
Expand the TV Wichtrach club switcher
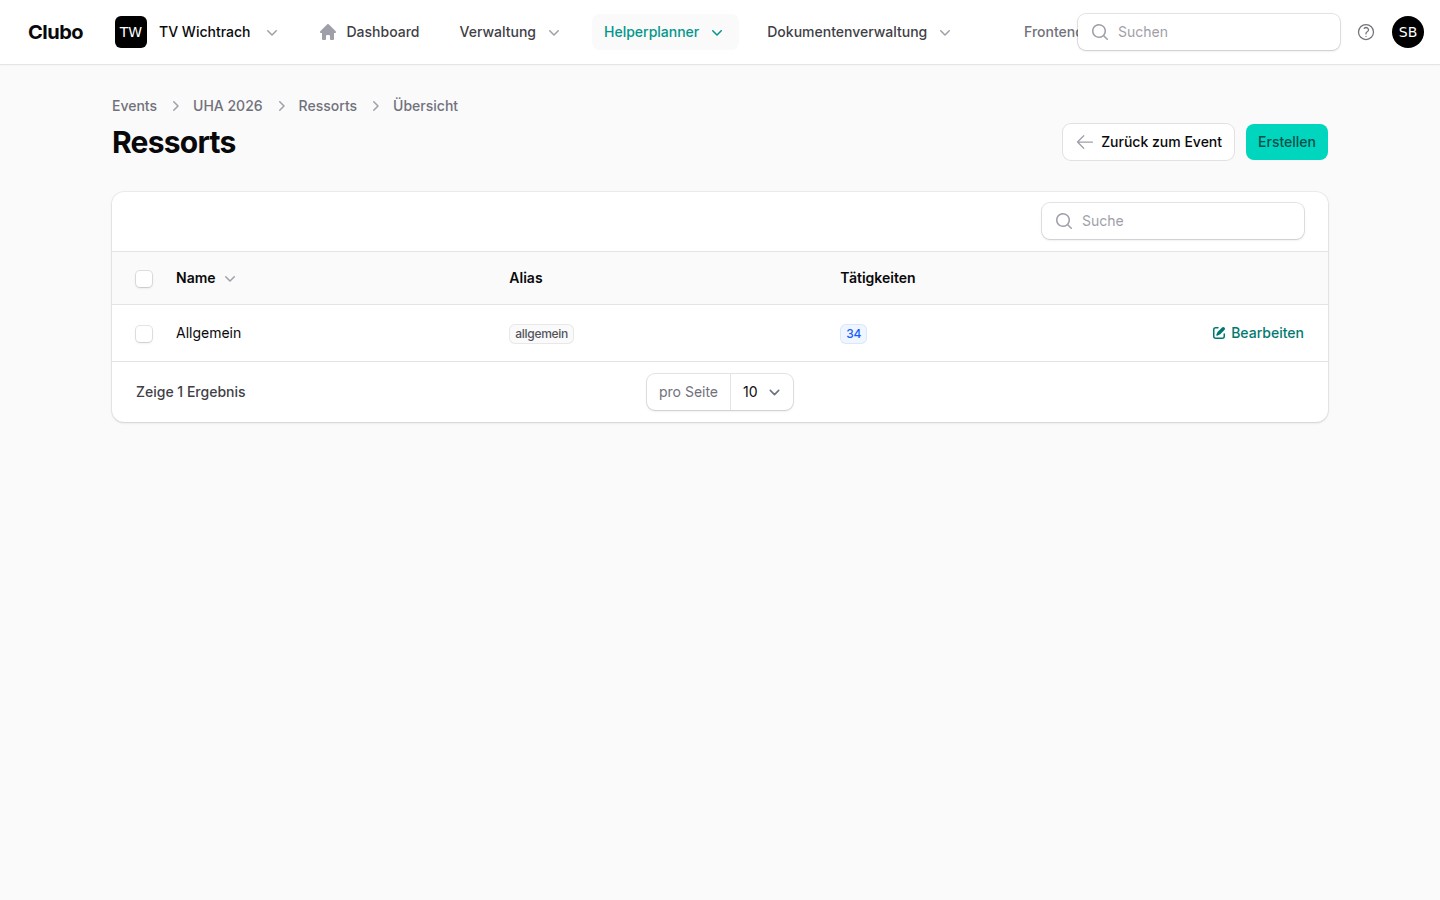click(217, 32)
